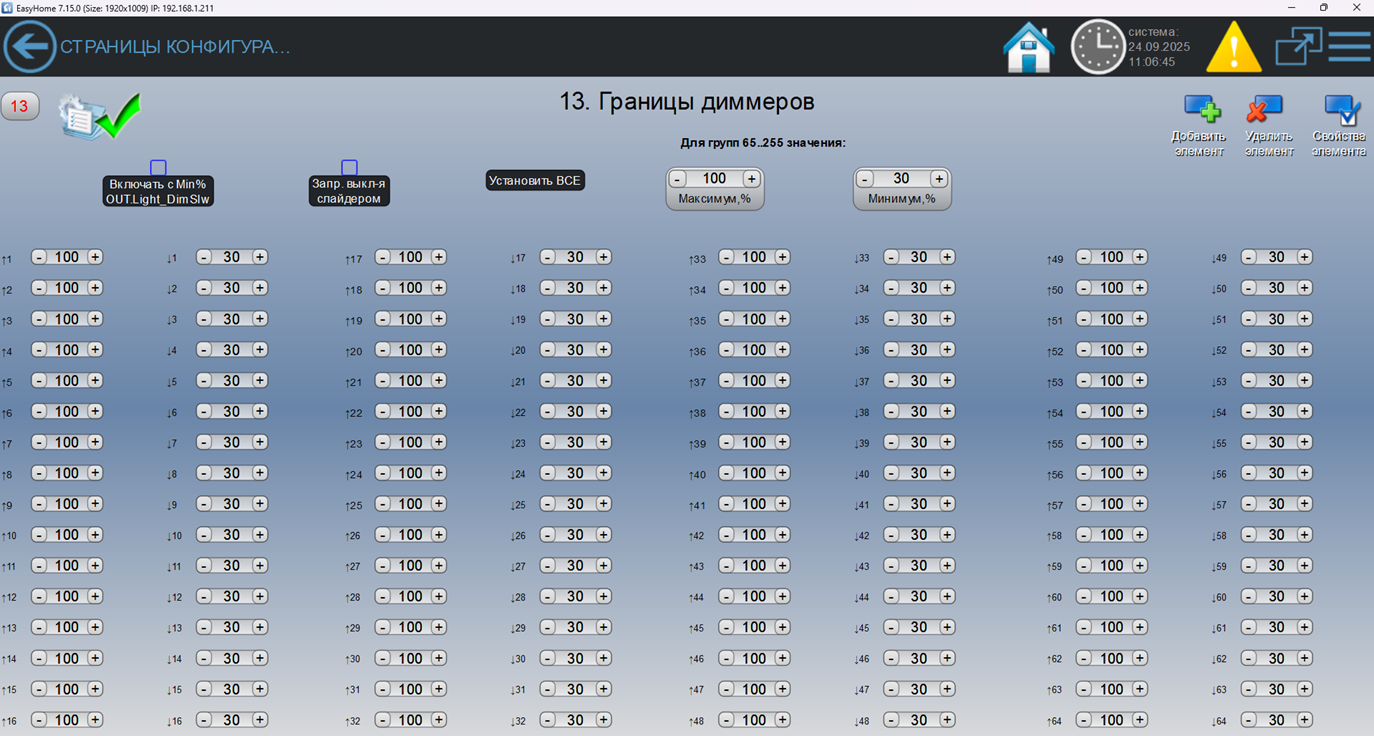Click the system clock icon

(1097, 47)
